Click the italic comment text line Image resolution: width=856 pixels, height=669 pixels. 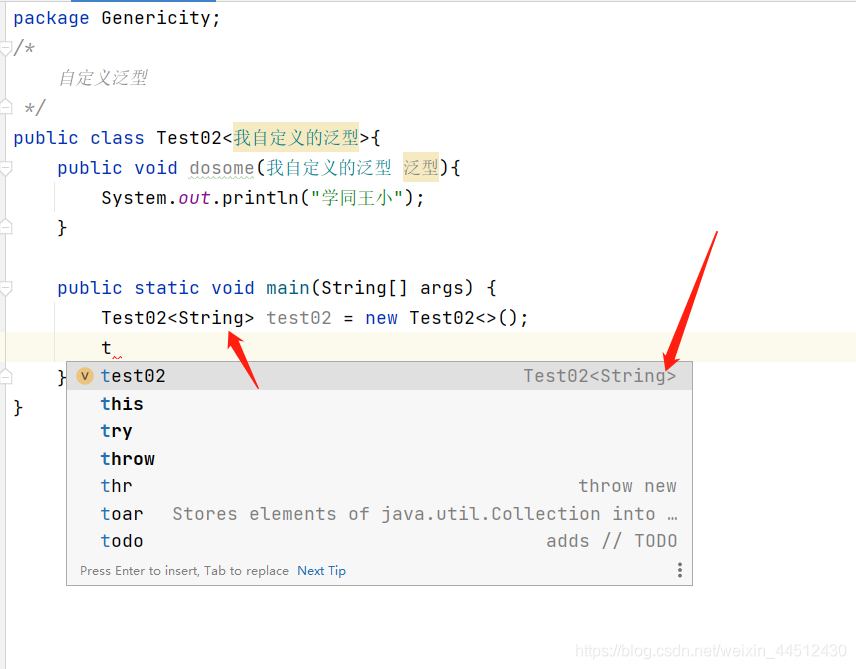pyautogui.click(x=103, y=78)
